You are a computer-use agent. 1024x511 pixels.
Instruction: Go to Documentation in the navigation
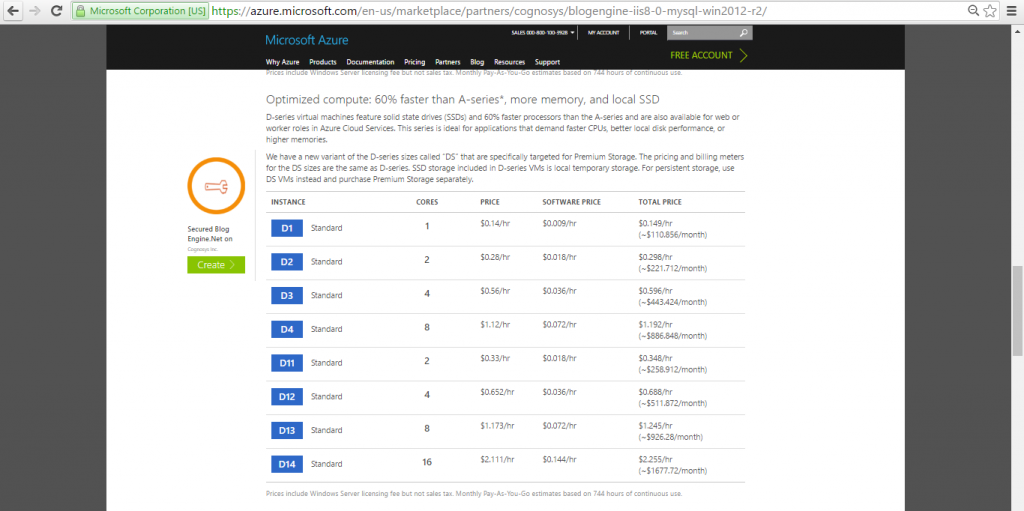[x=370, y=62]
